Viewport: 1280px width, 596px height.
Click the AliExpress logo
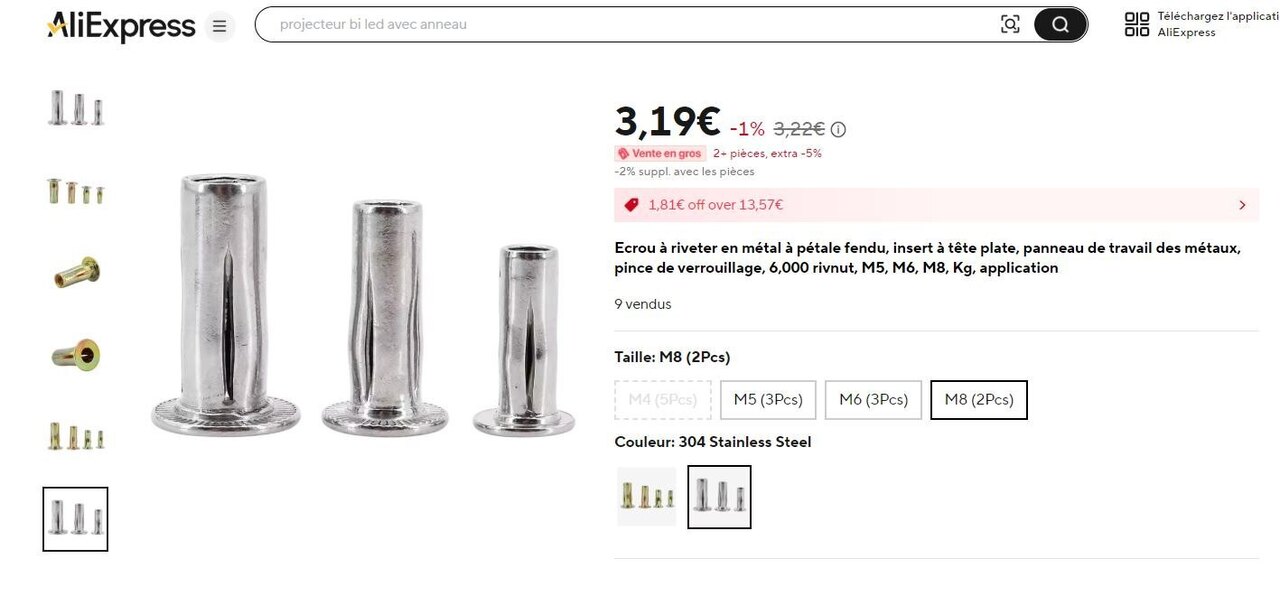coord(121,26)
